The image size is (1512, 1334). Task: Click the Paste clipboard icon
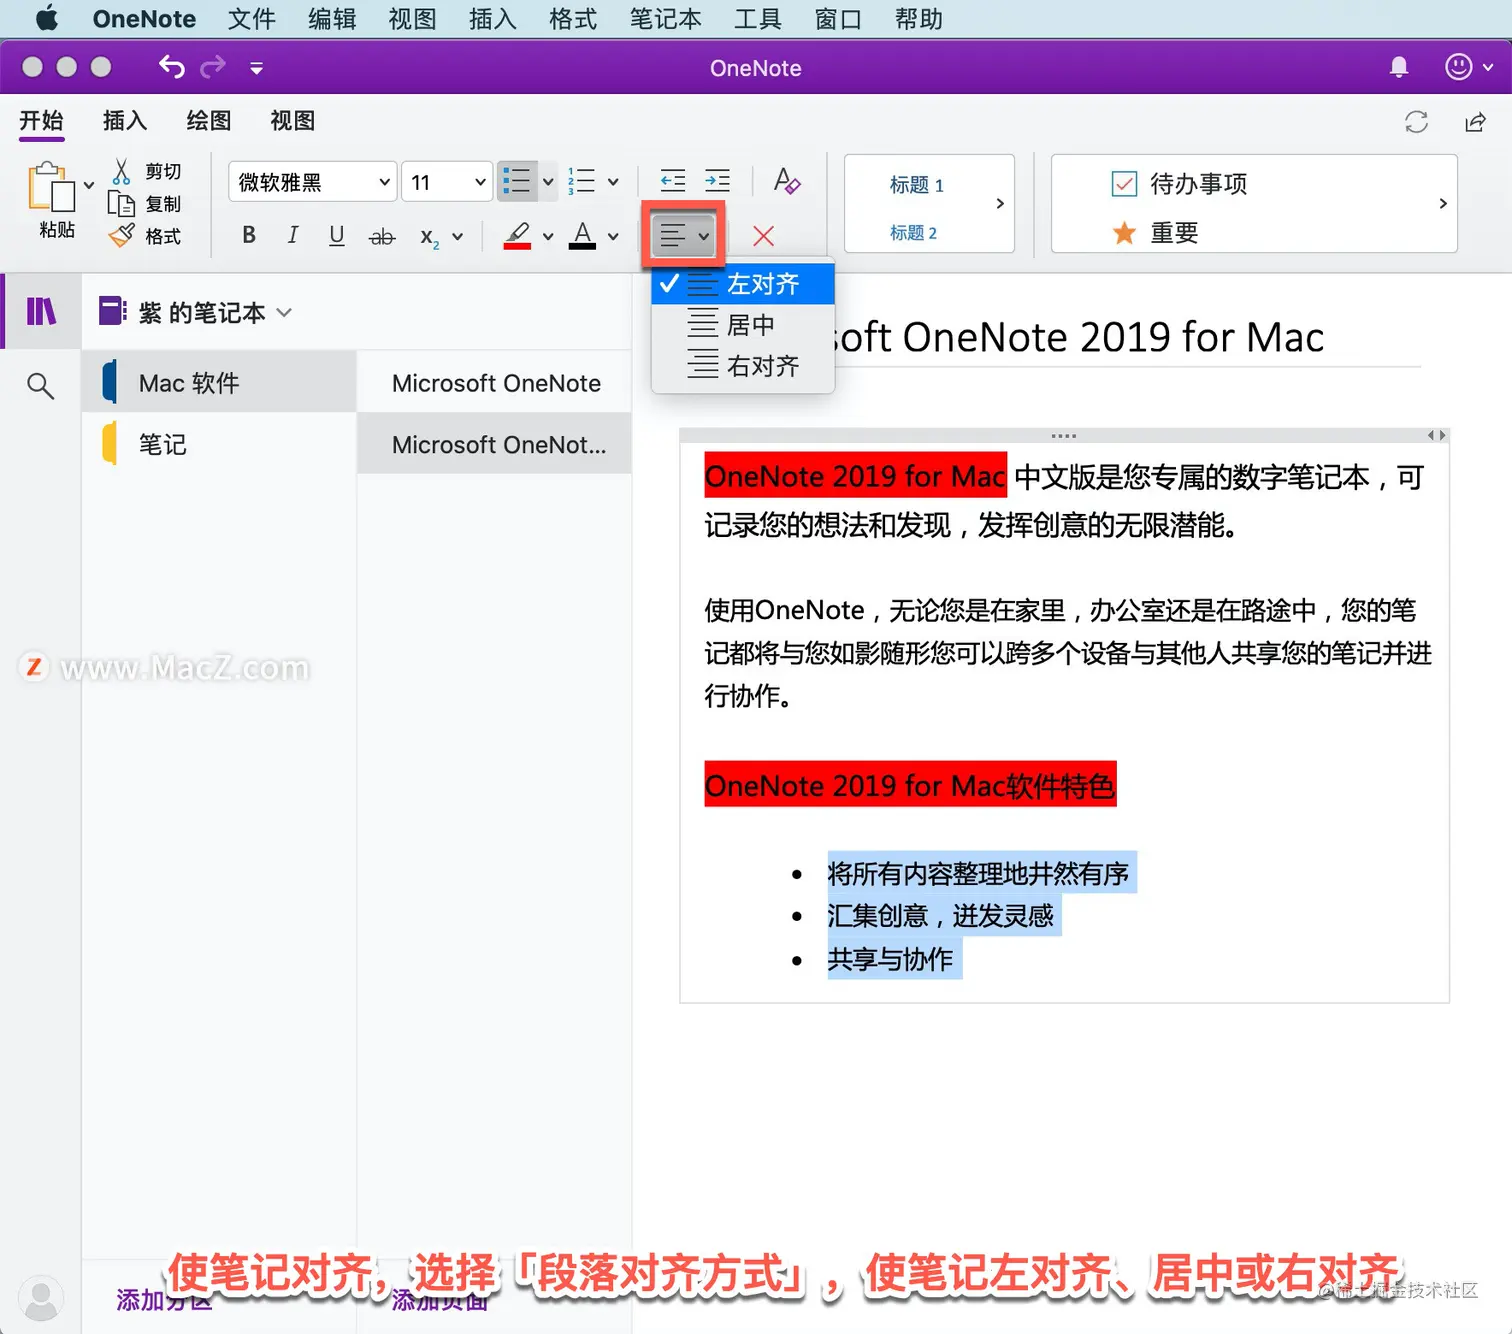pos(51,187)
